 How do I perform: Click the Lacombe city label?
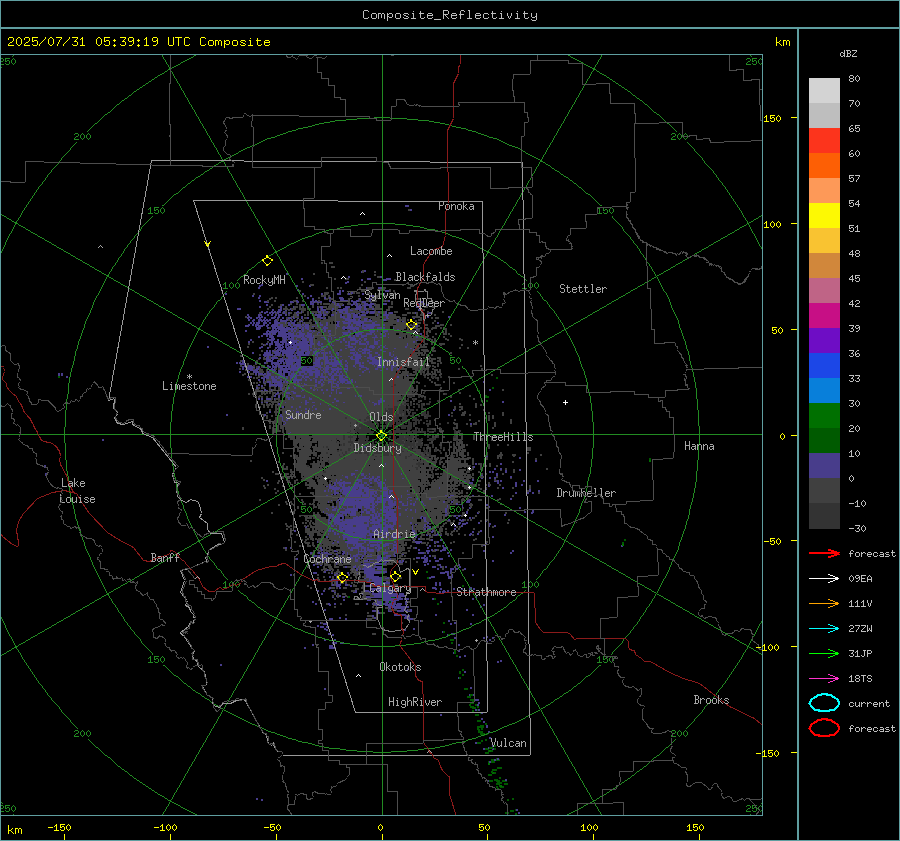click(x=431, y=251)
